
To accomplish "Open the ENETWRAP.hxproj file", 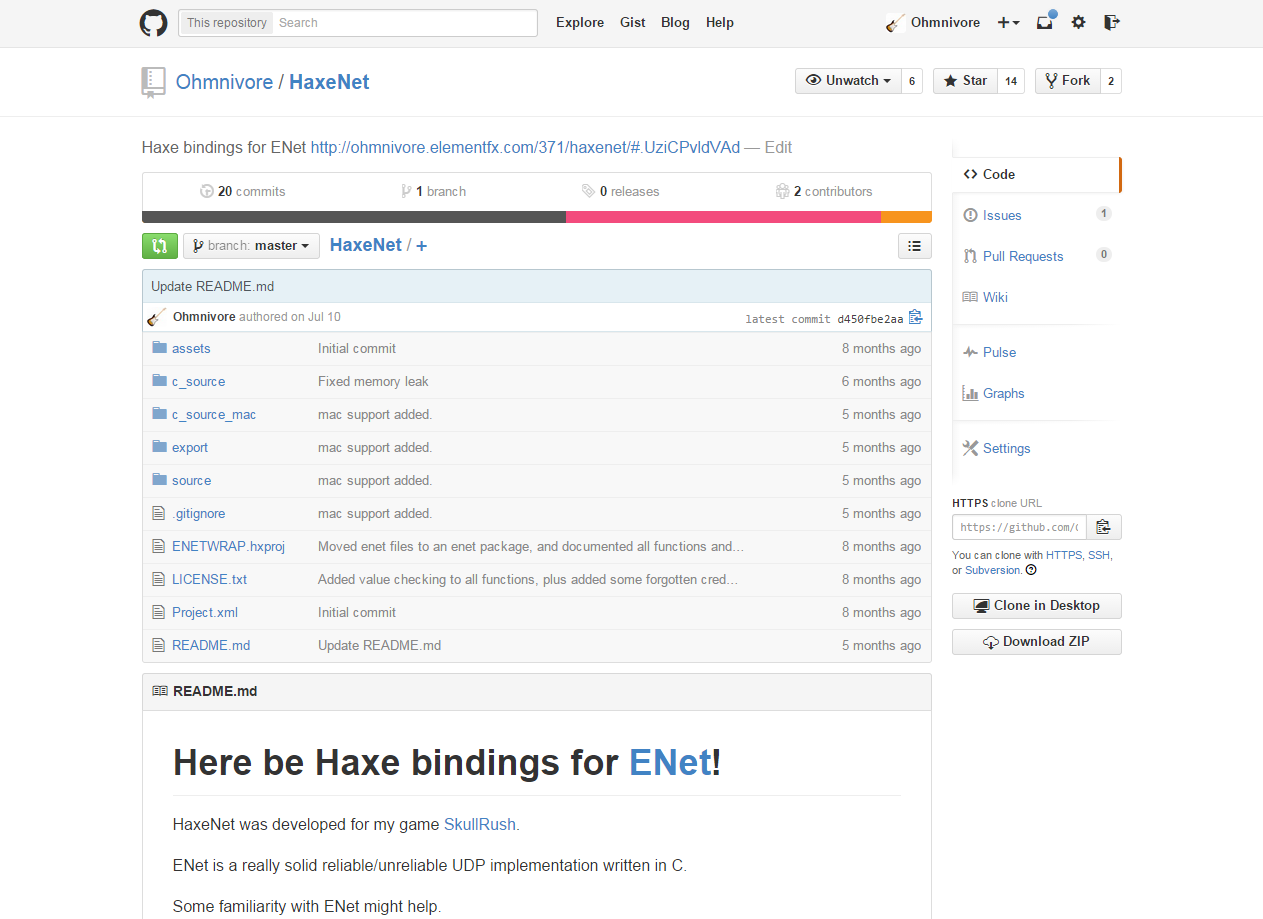I will (228, 546).
